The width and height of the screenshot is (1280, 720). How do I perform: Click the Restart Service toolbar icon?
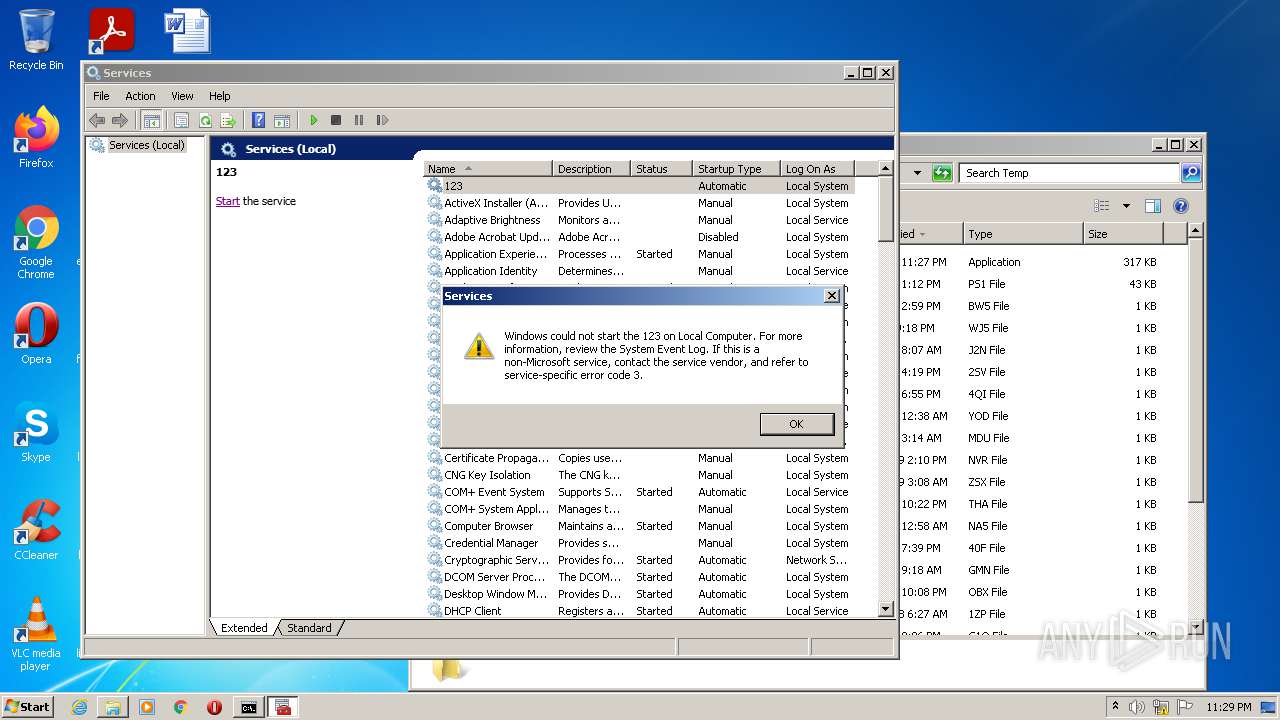coord(382,120)
